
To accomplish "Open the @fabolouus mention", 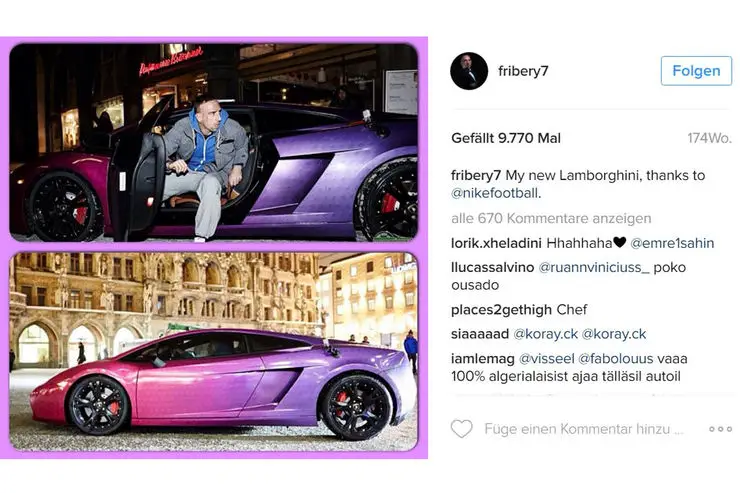I will 615,359.
